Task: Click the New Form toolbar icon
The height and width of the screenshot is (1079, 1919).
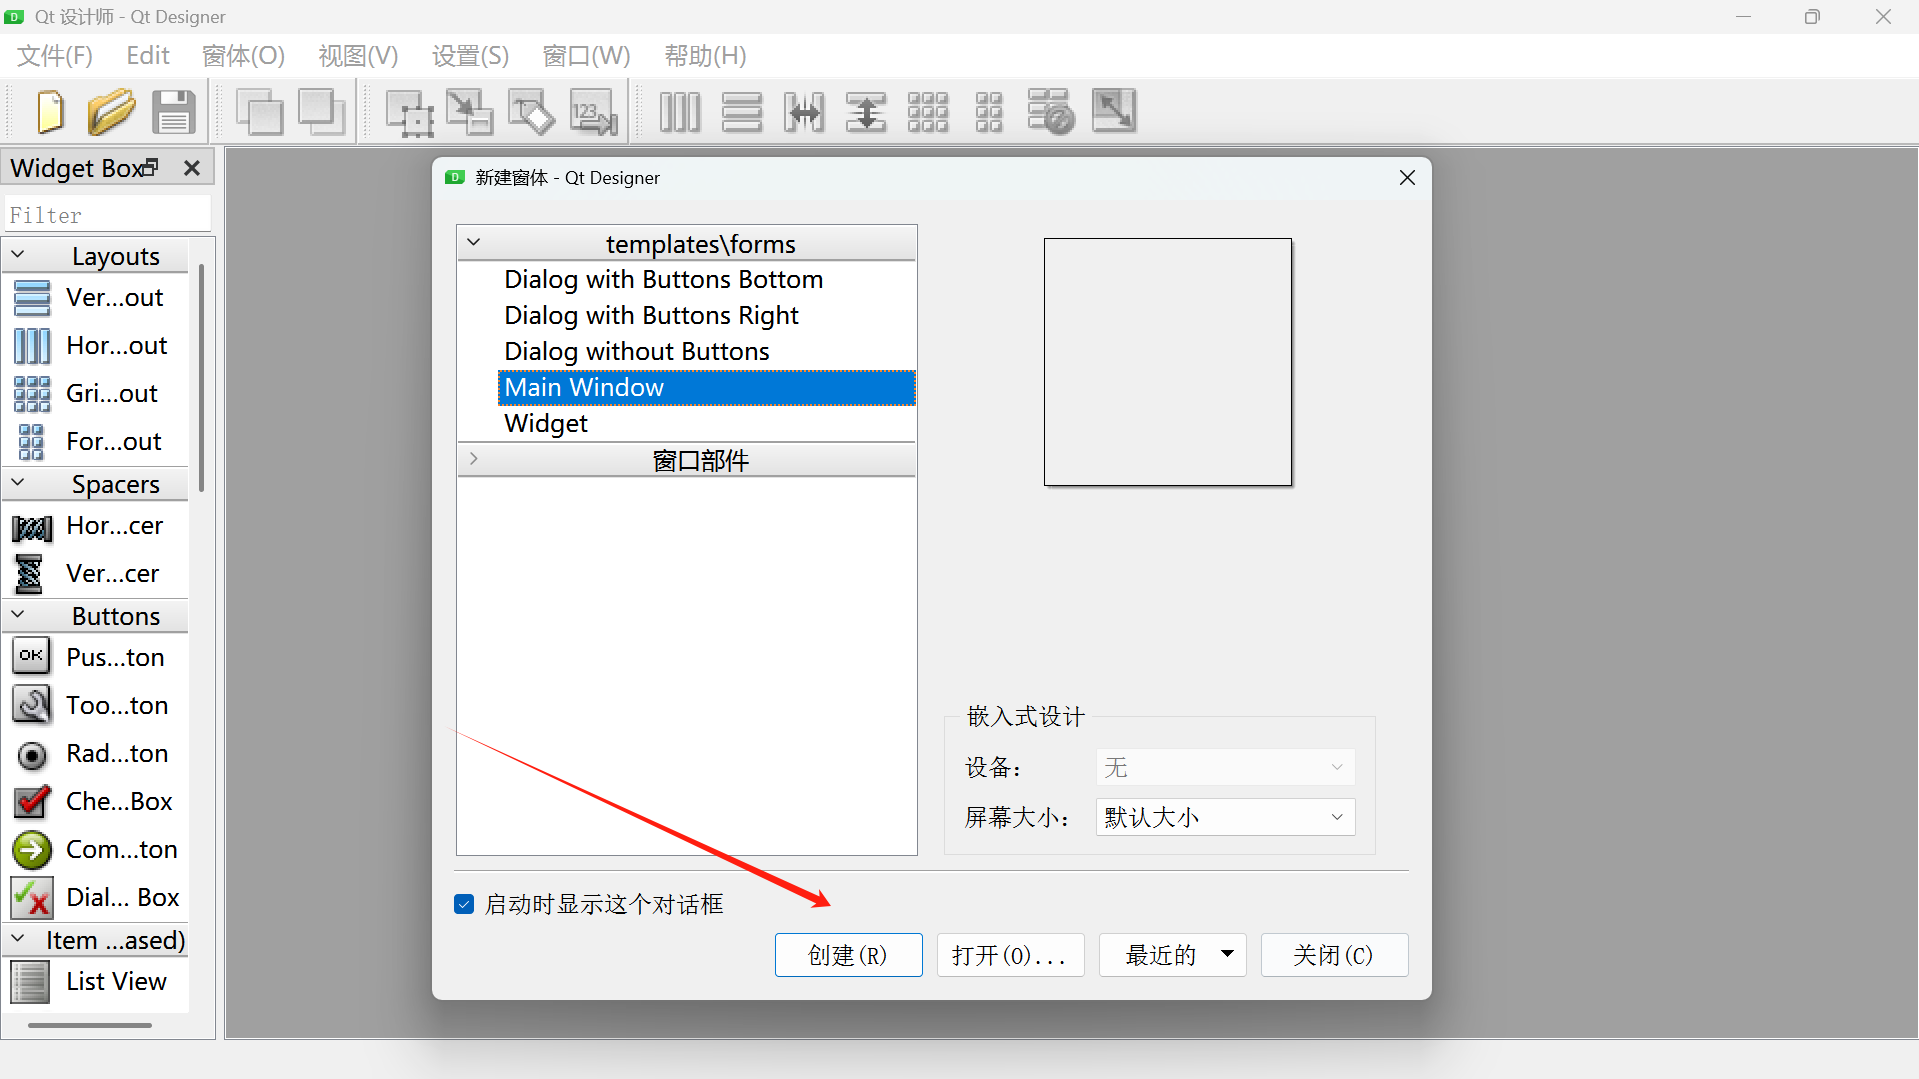Action: point(49,111)
